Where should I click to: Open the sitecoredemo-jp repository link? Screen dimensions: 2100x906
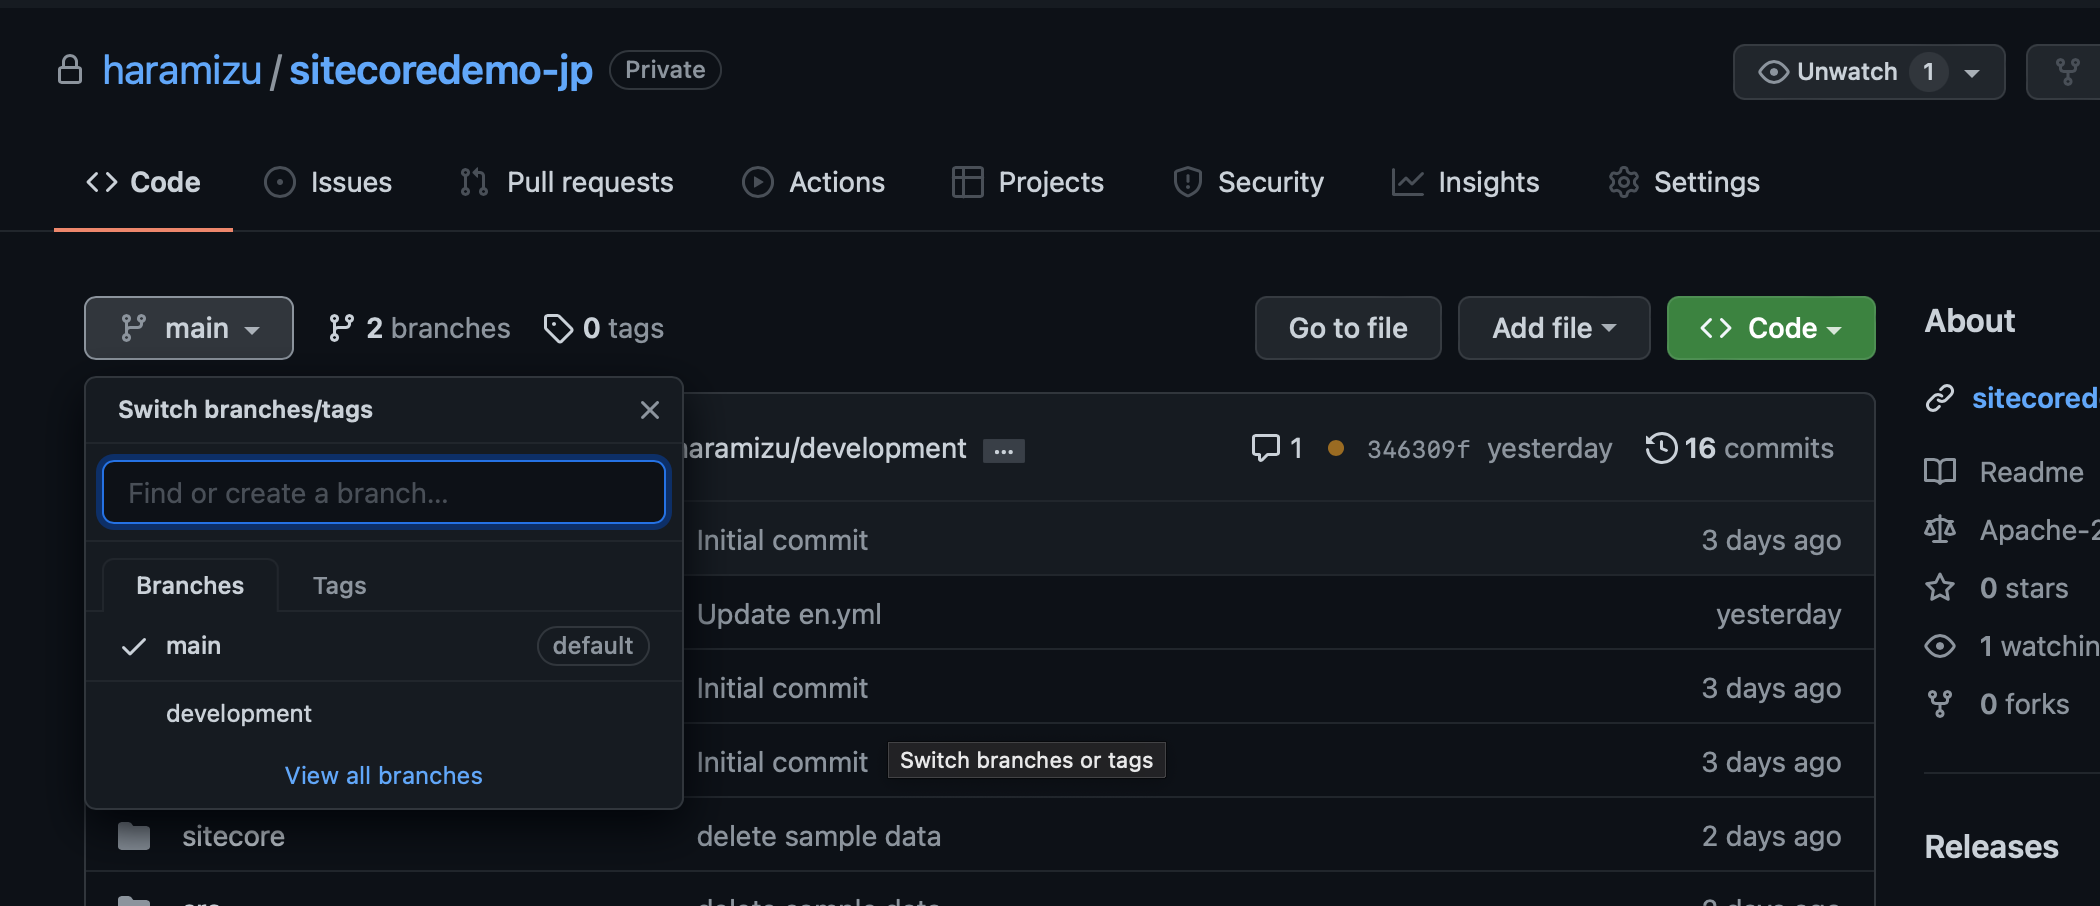point(441,70)
